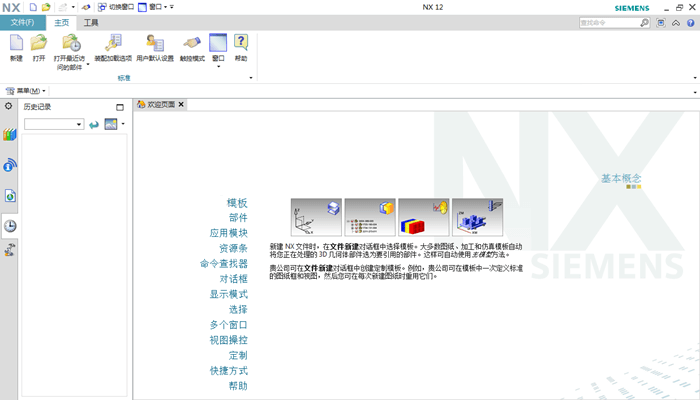Open the Shortcuts welcome link

(x=229, y=371)
